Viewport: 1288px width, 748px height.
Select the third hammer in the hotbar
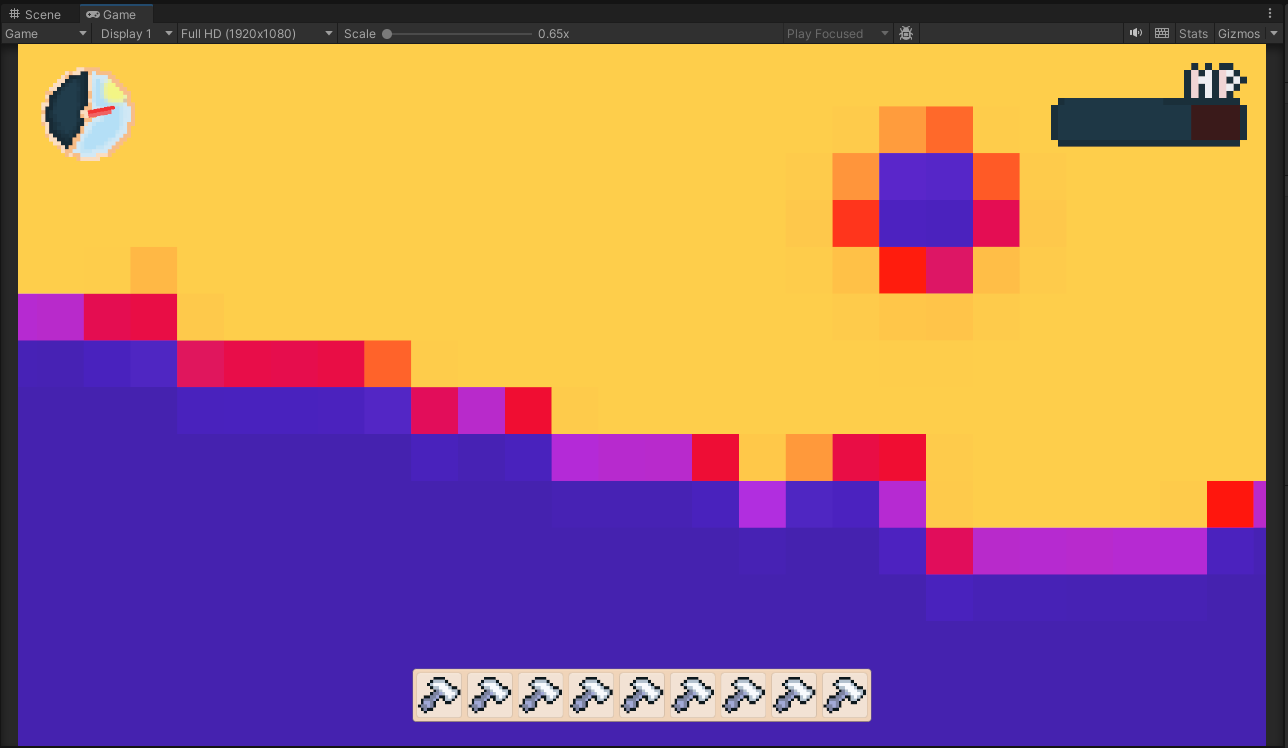tap(540, 695)
